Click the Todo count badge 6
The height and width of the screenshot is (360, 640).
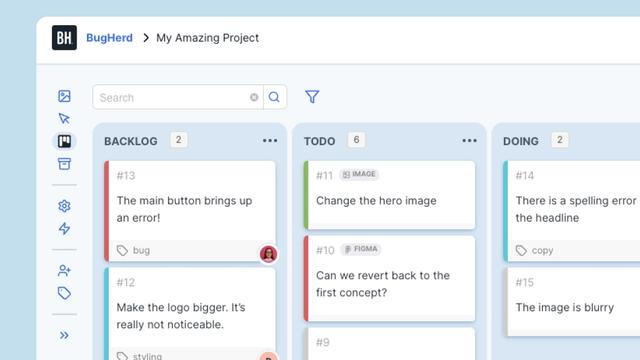356,140
